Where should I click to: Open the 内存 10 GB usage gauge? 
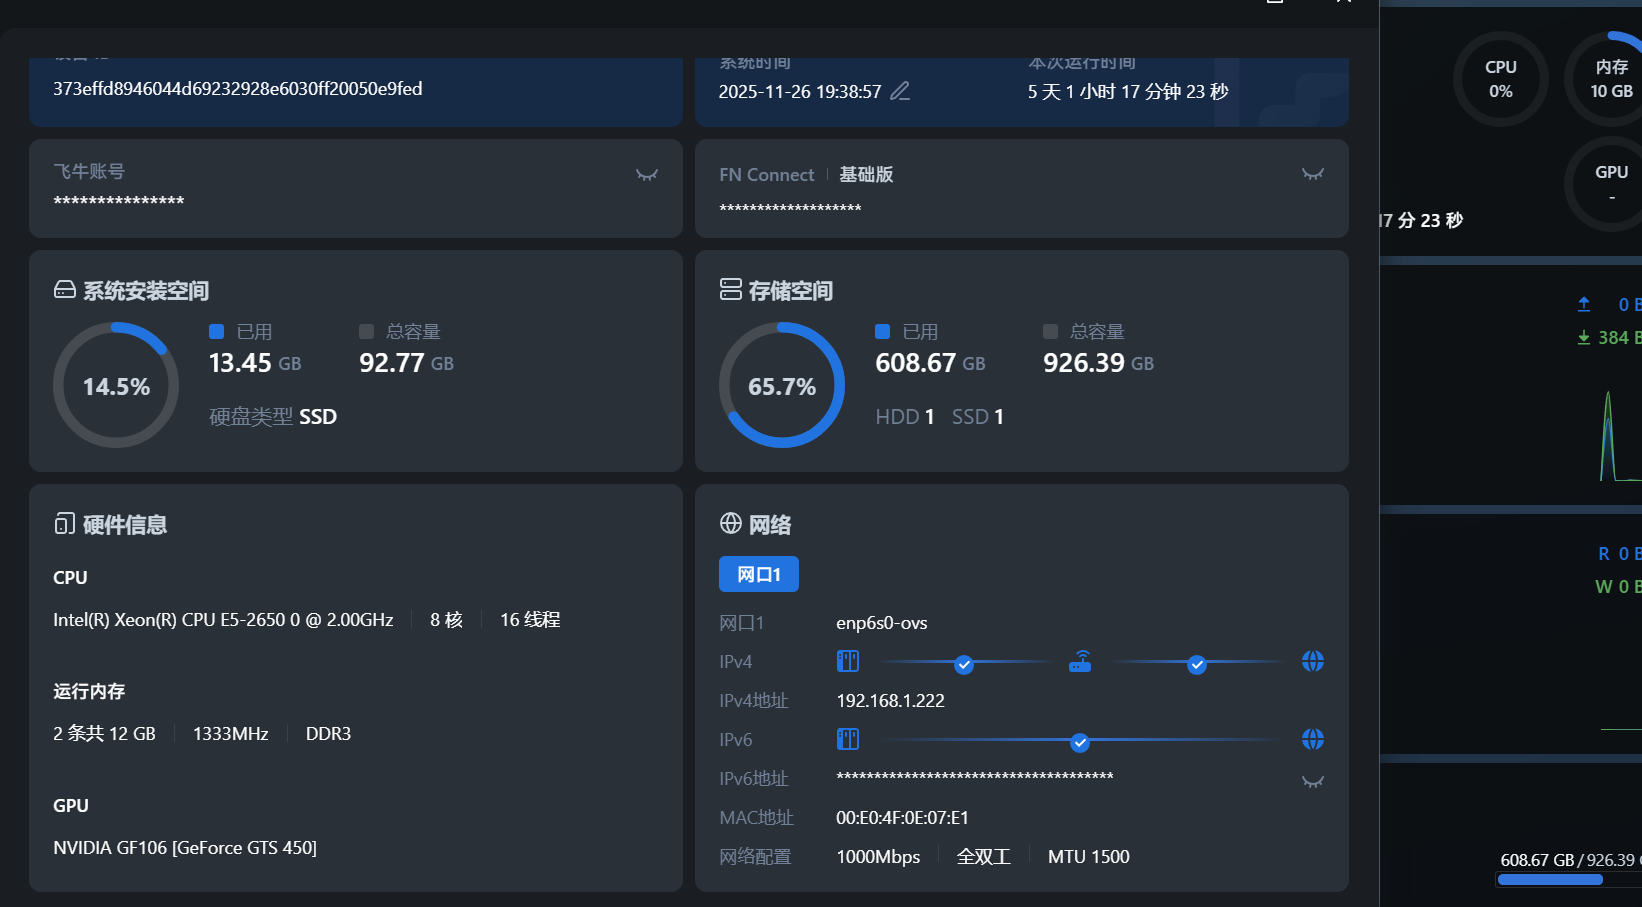click(x=1610, y=79)
